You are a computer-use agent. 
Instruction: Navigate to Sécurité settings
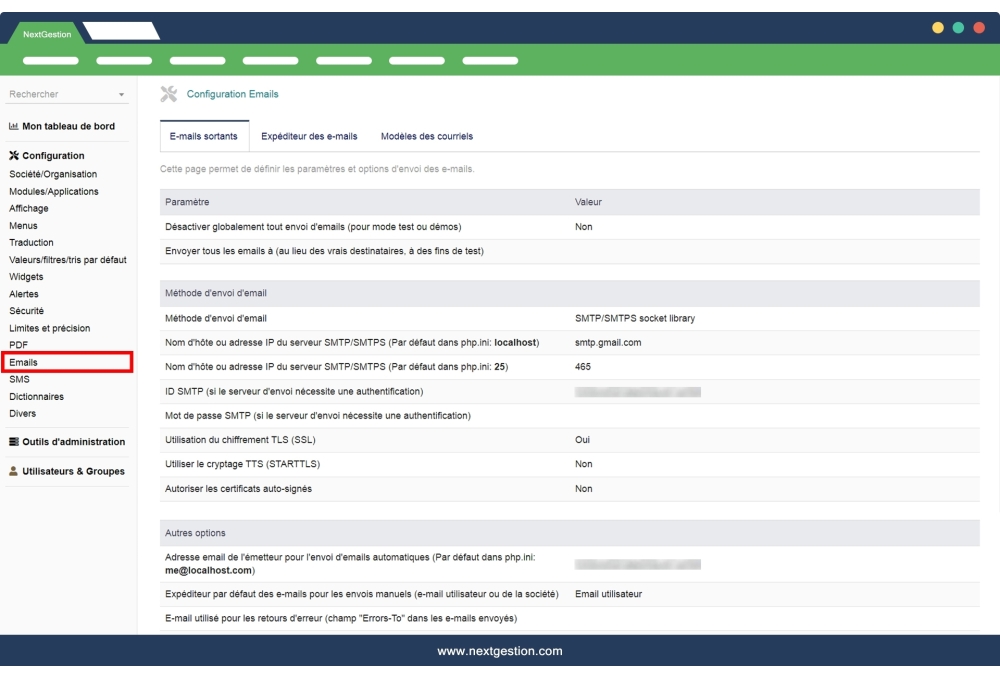point(26,311)
